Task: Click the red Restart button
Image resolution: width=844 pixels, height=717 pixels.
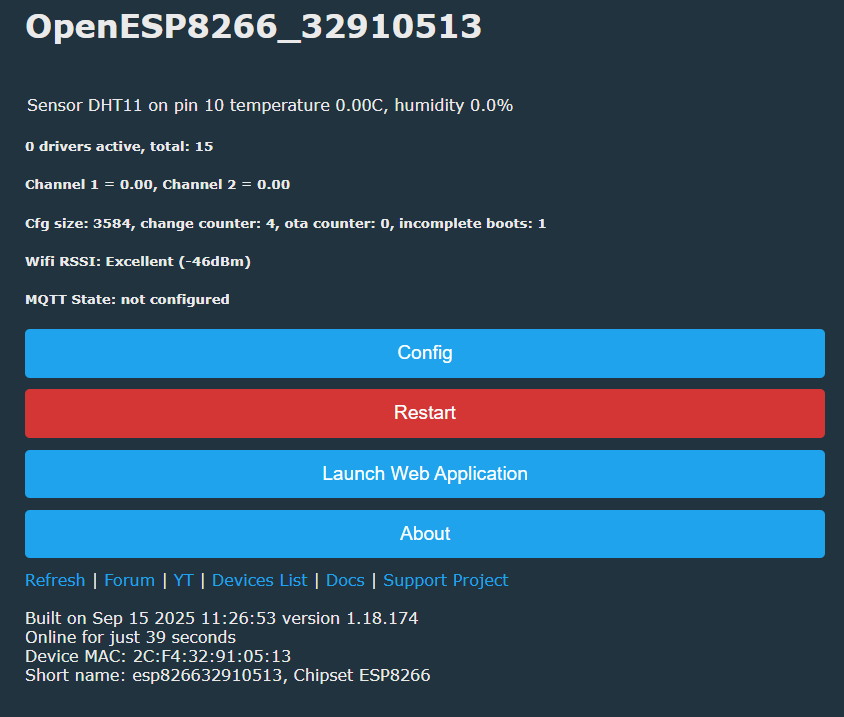Action: coord(425,413)
